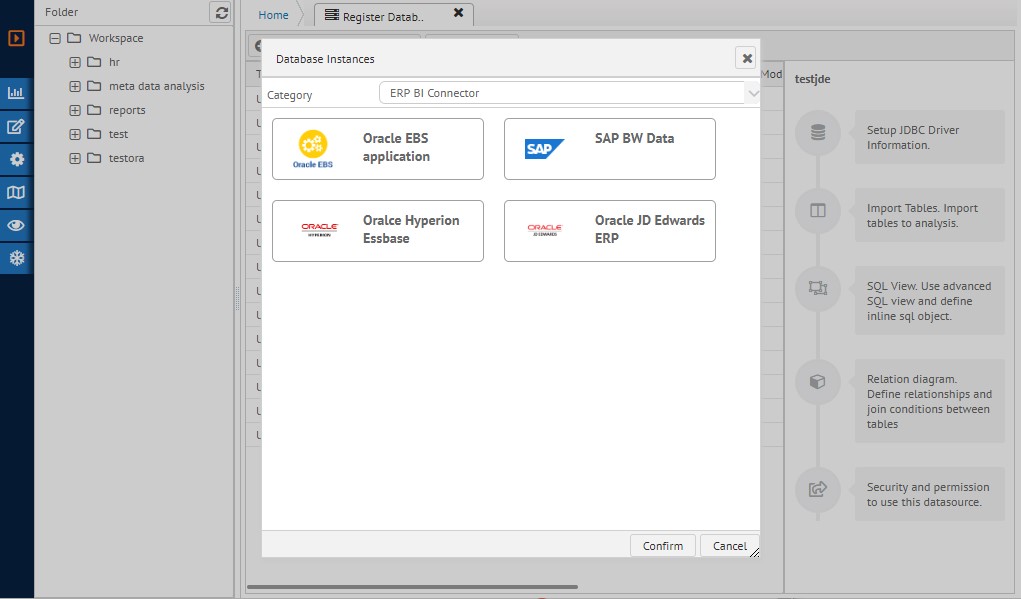Image resolution: width=1021 pixels, height=599 pixels.
Task: Click the Relation diagram cube icon
Action: click(x=818, y=382)
